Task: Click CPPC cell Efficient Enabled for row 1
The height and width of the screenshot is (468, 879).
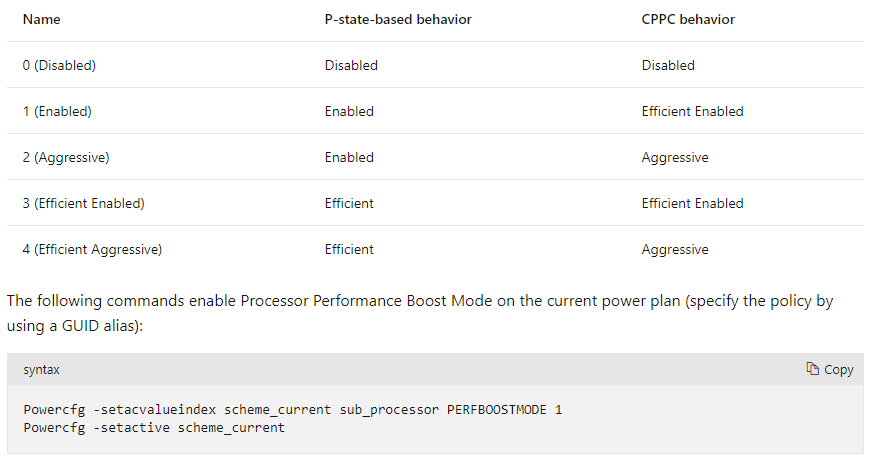Action: pos(692,111)
